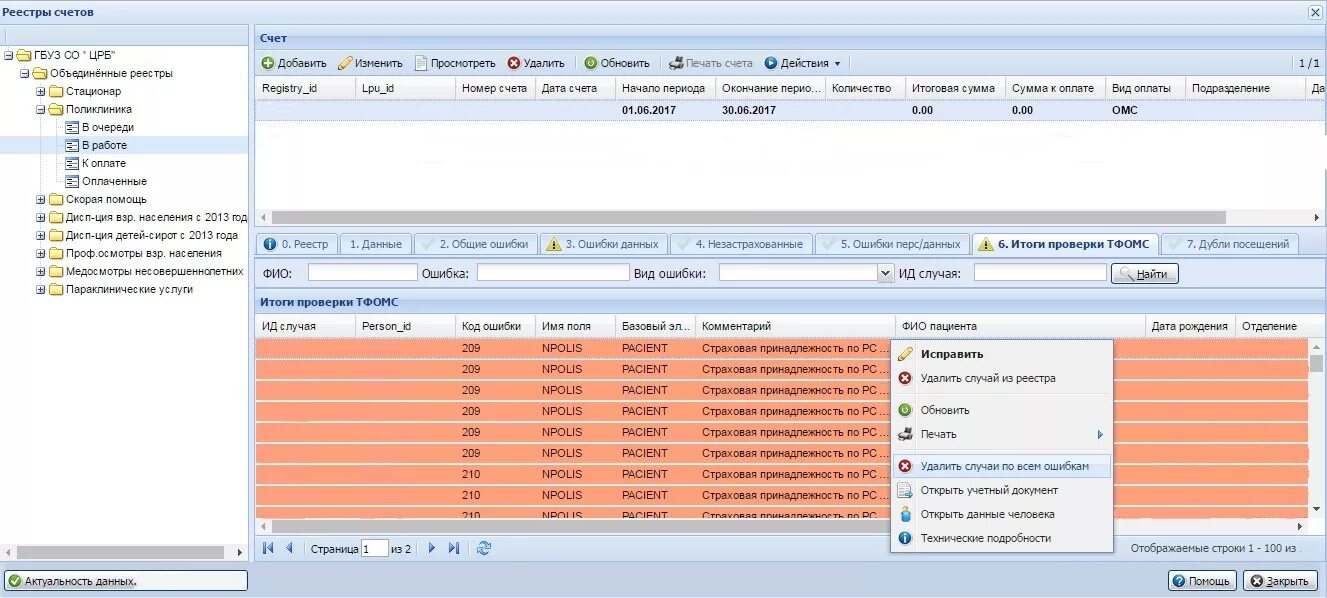Focus the ИД случая input field
Image resolution: width=1327 pixels, height=598 pixels.
coord(1040,272)
